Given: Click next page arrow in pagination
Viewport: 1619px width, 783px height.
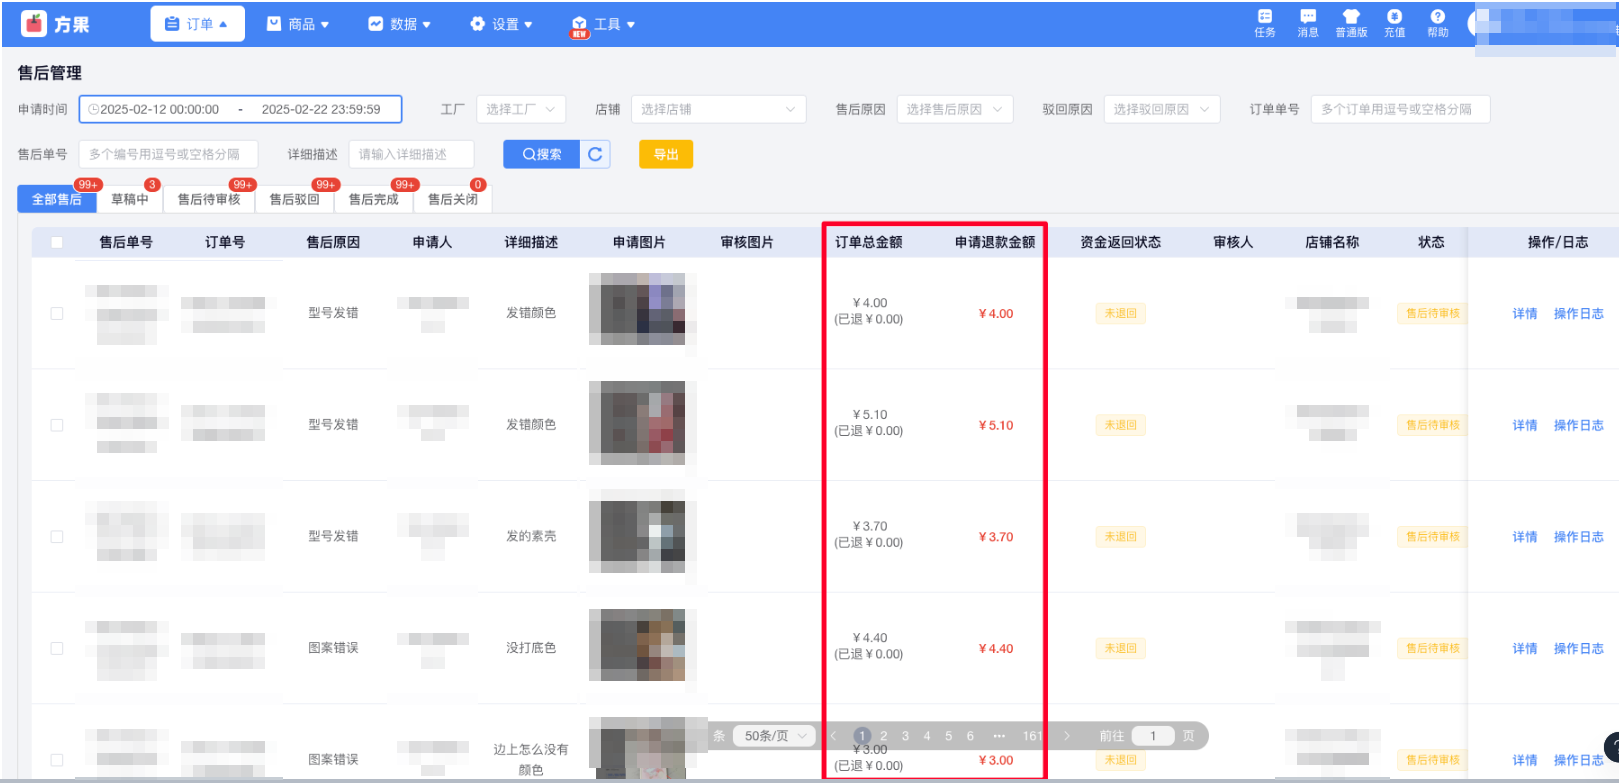Looking at the screenshot, I should (1067, 736).
